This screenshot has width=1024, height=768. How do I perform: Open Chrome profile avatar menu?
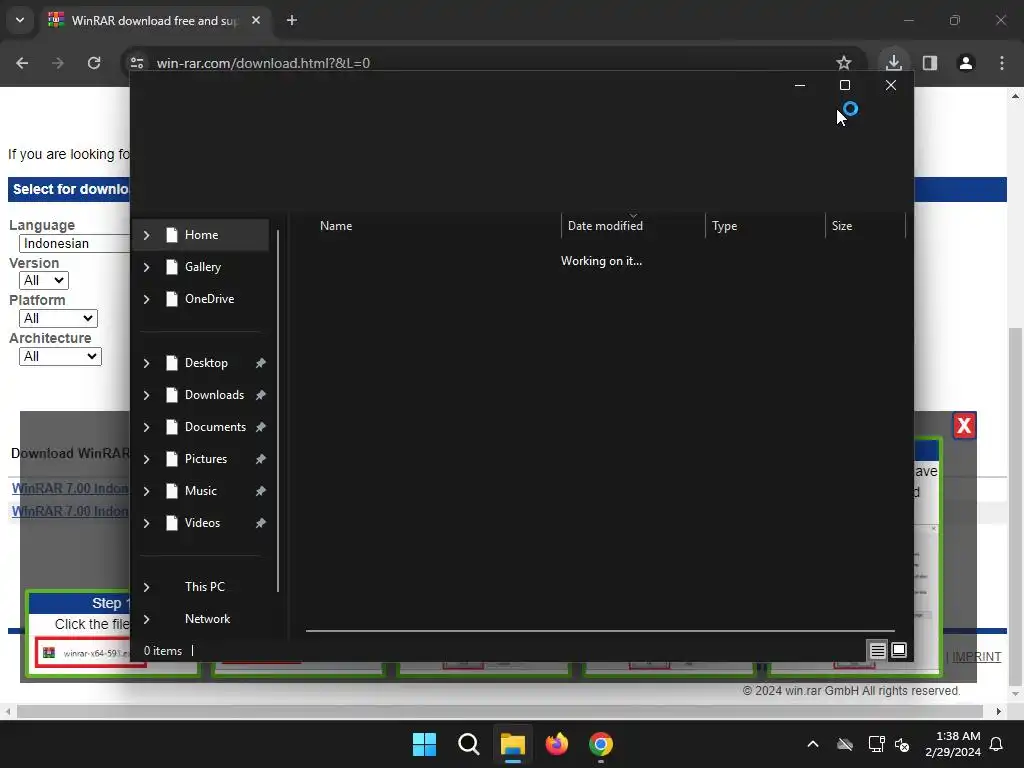tap(965, 63)
